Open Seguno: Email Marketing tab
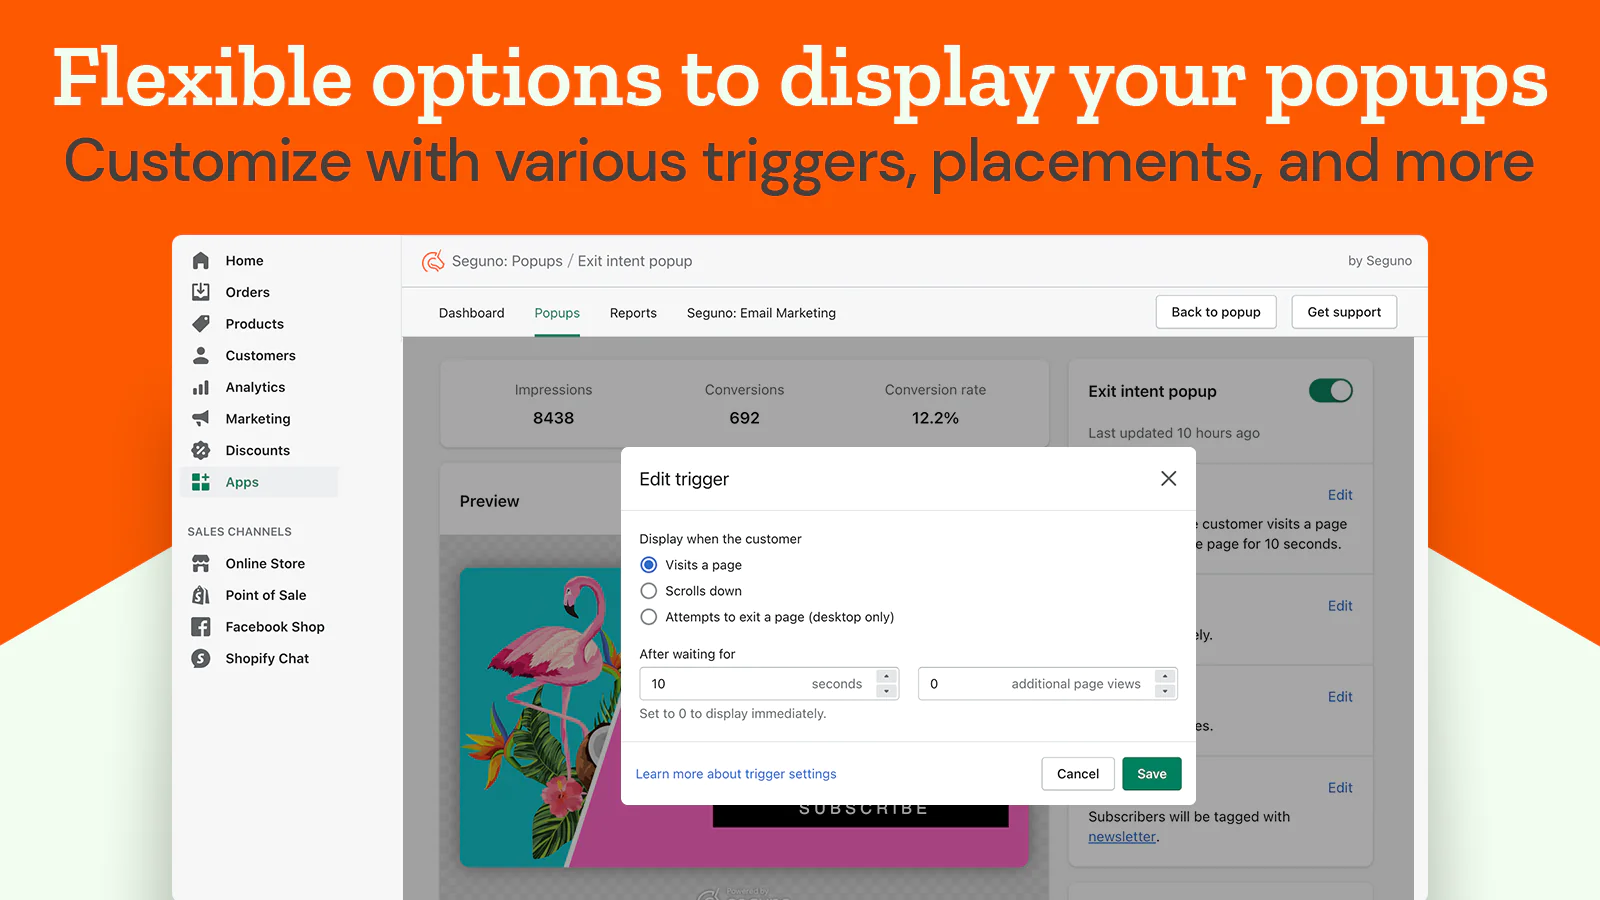The height and width of the screenshot is (900, 1600). point(761,313)
